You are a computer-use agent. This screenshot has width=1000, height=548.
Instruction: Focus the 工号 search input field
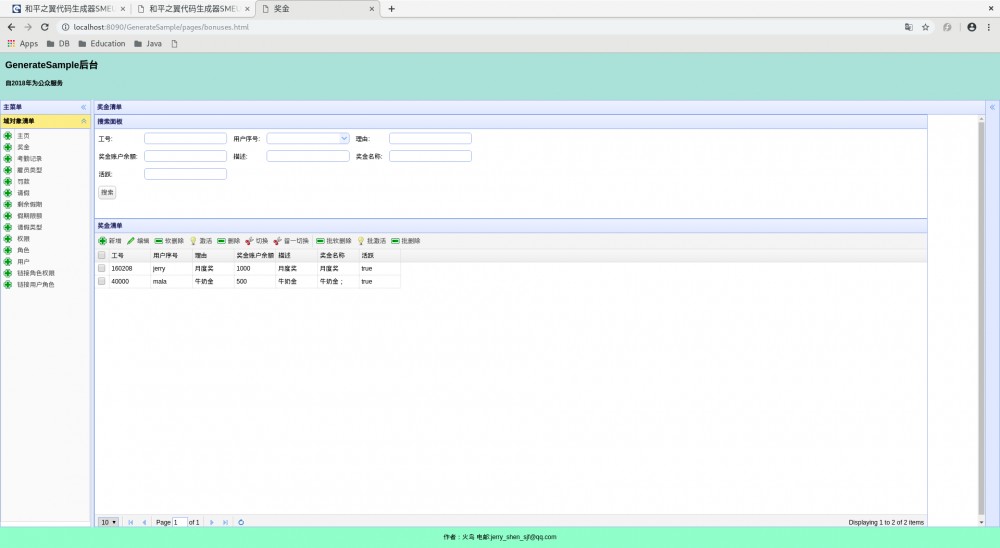[x=186, y=138]
